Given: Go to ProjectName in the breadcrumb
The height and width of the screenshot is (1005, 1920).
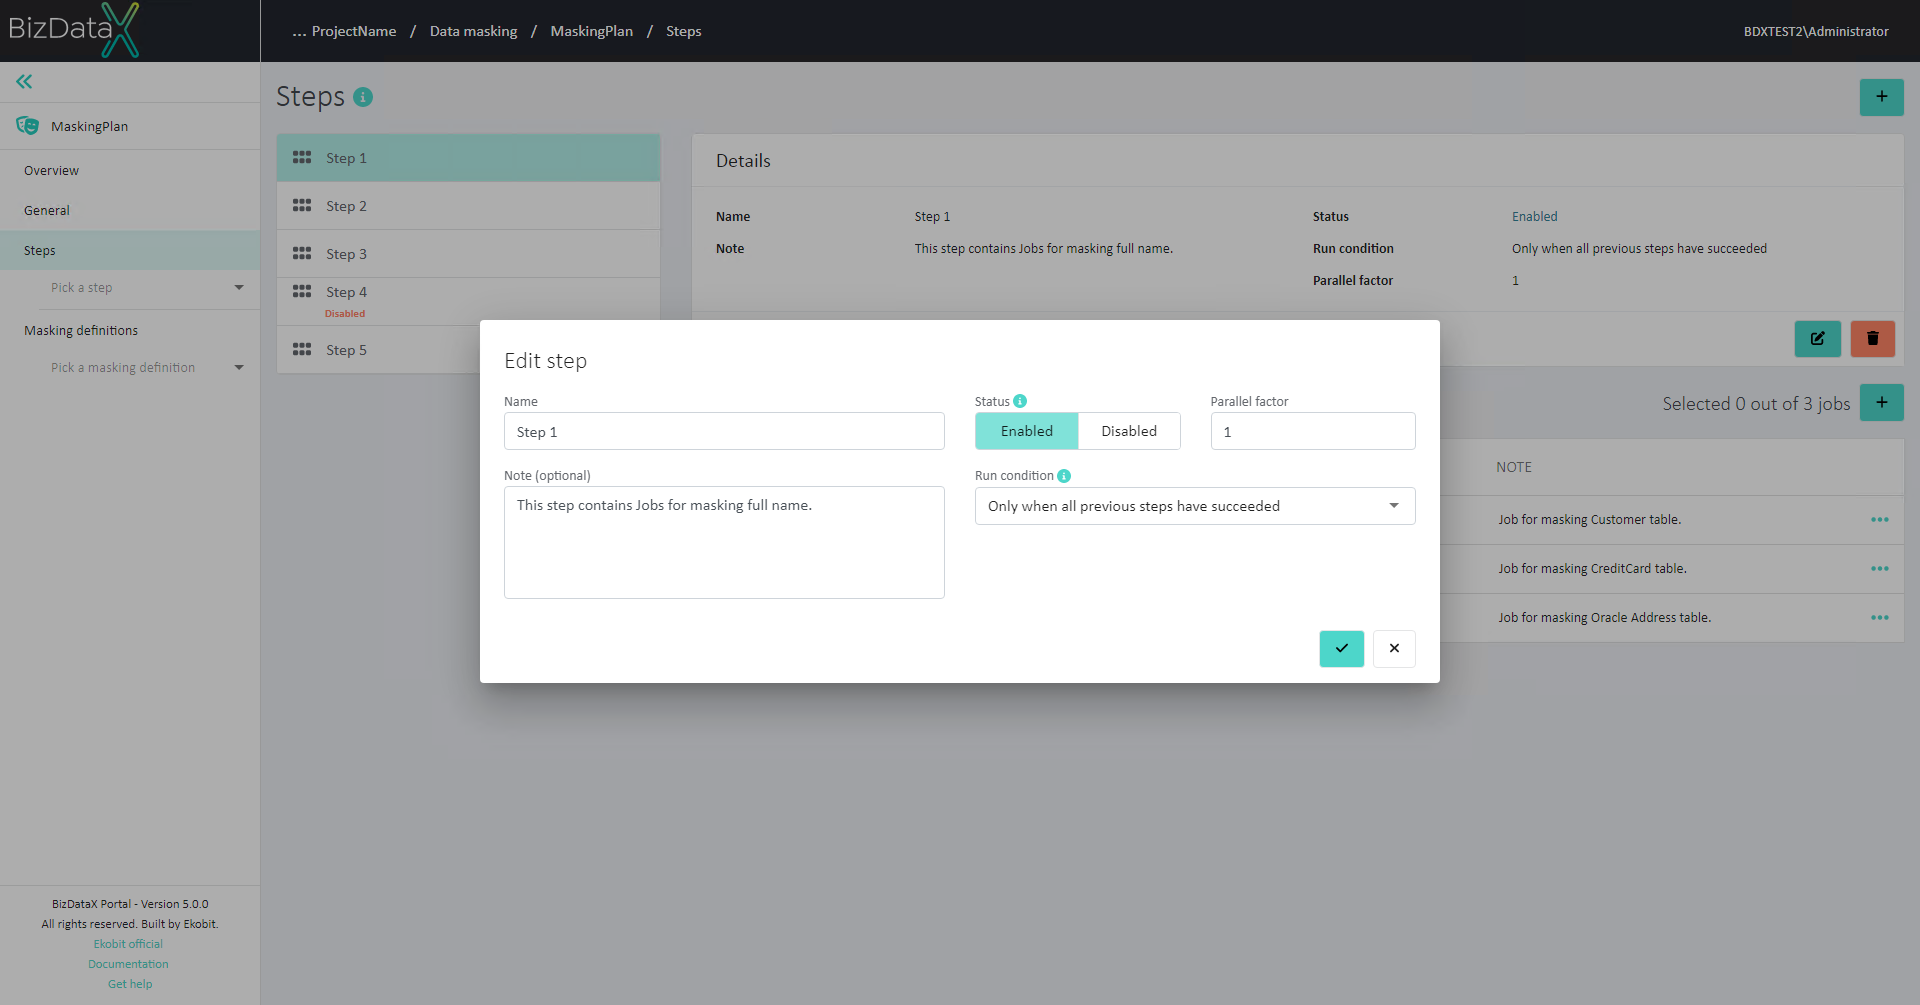Looking at the screenshot, I should click(354, 31).
